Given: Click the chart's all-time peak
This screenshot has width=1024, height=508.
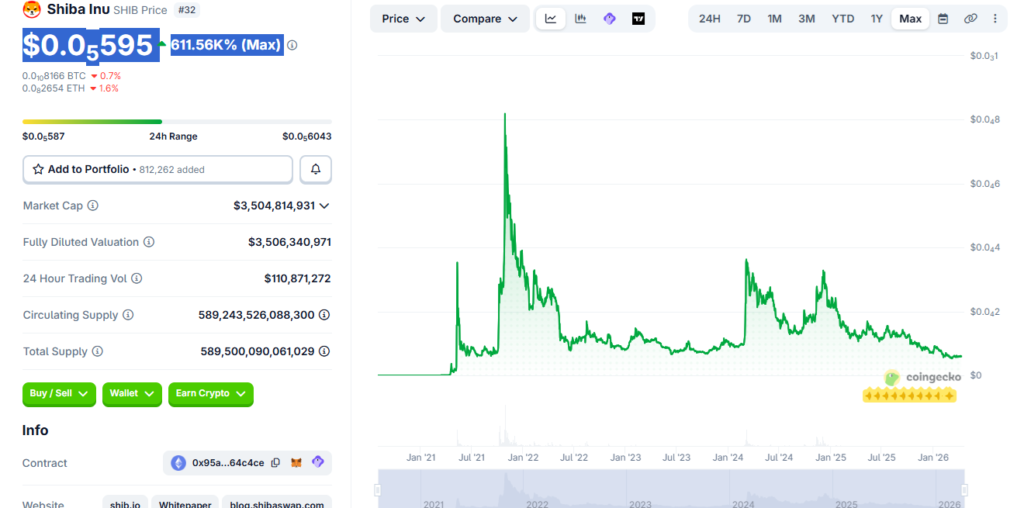Looking at the screenshot, I should click(x=505, y=114).
